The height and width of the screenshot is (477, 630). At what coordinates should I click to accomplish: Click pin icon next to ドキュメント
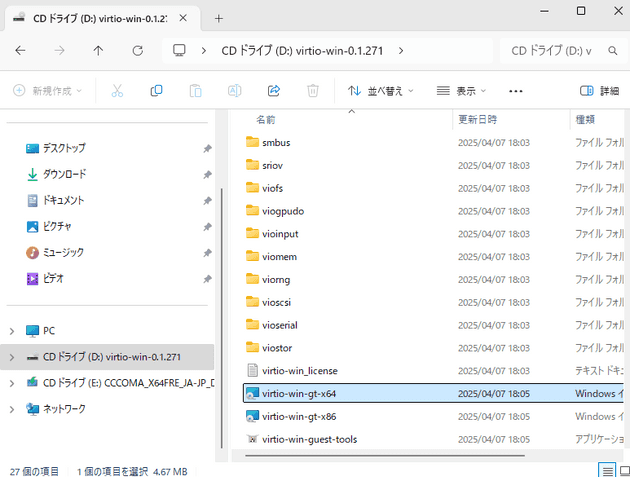click(207, 201)
